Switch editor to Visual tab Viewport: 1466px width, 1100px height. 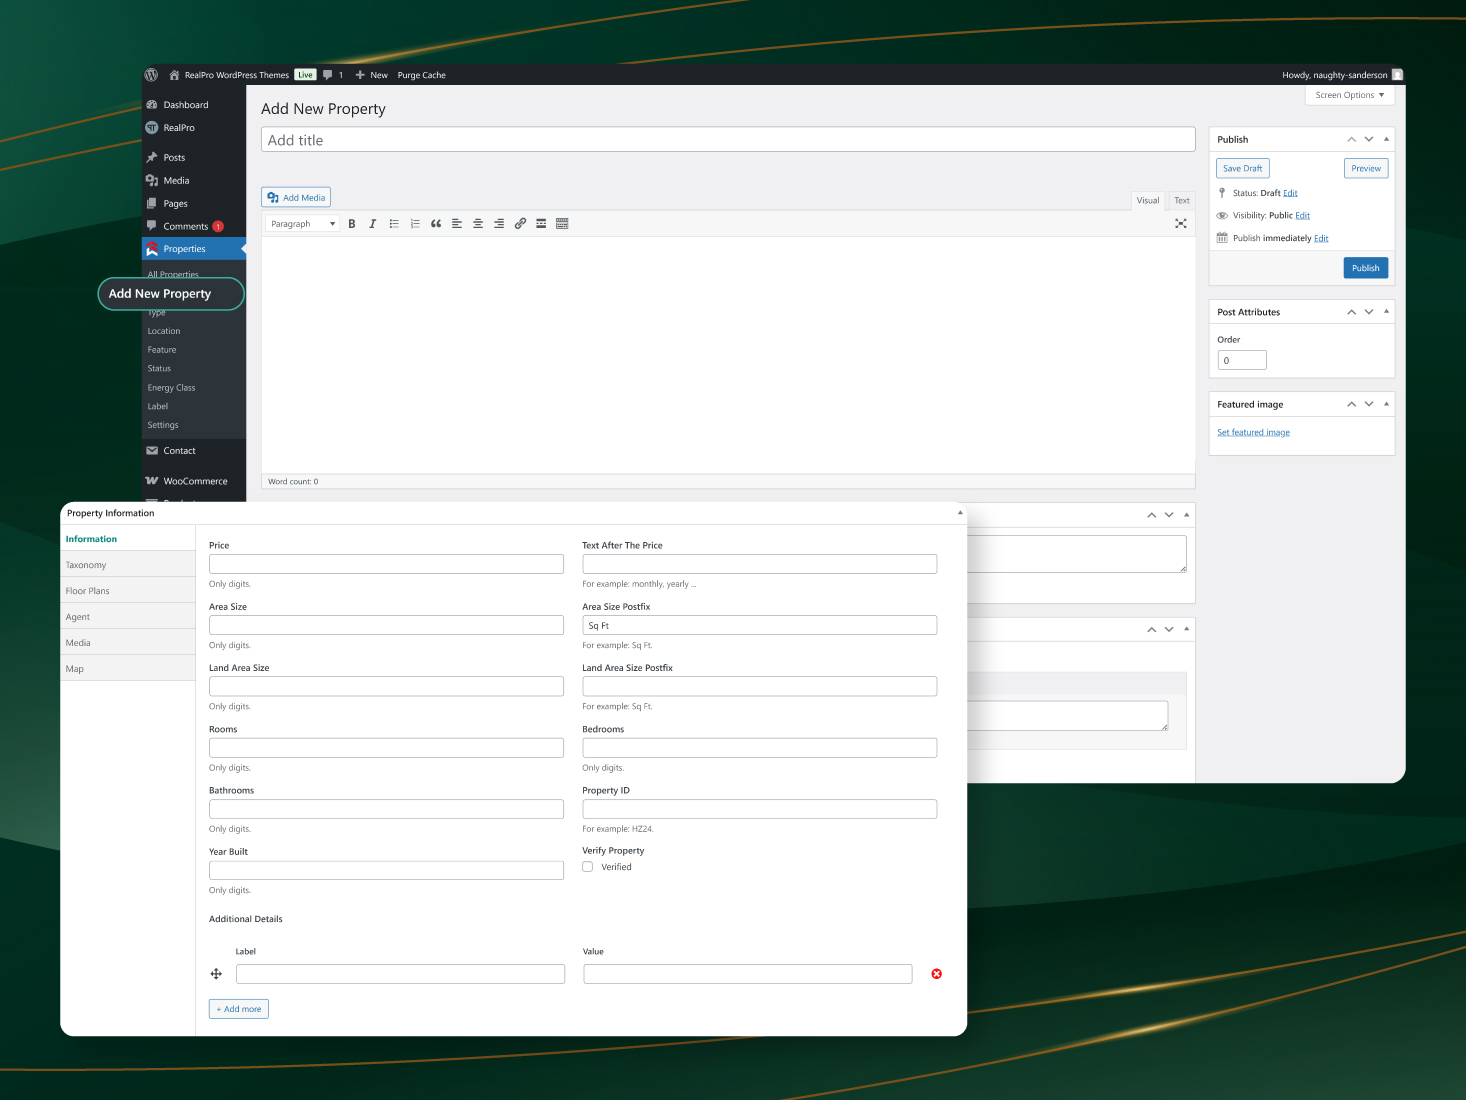(1148, 200)
